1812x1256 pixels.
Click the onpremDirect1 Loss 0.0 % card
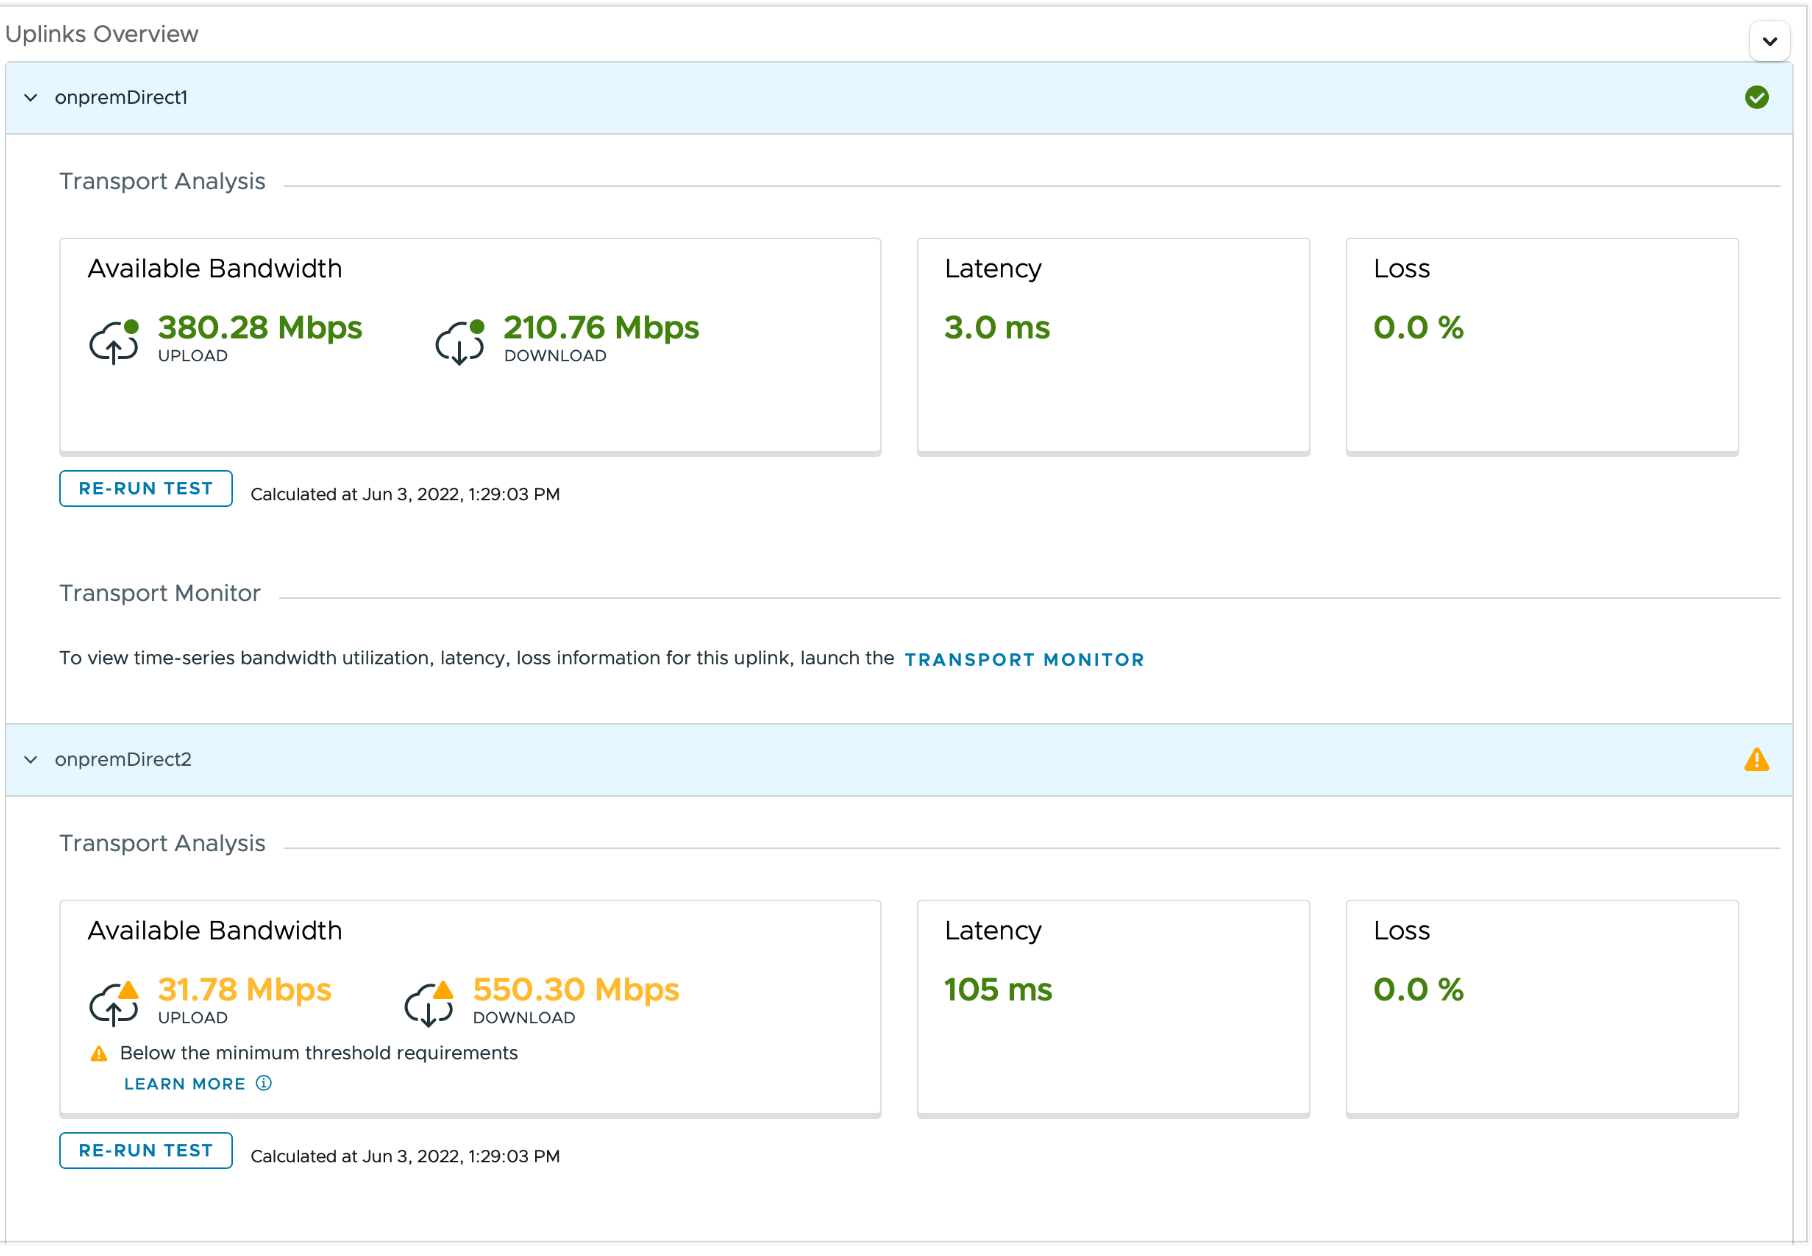[x=1541, y=346]
